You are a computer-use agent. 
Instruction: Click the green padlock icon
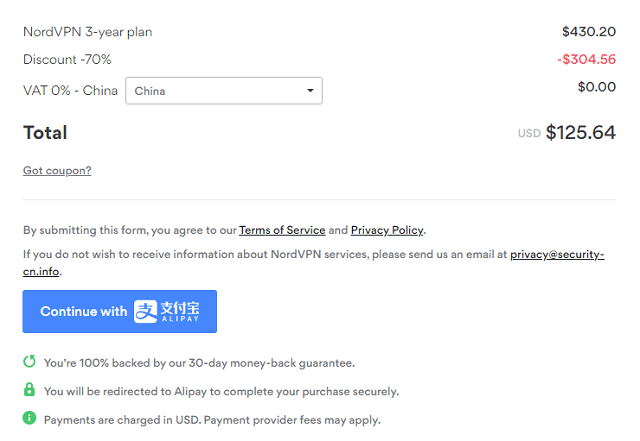click(x=30, y=390)
